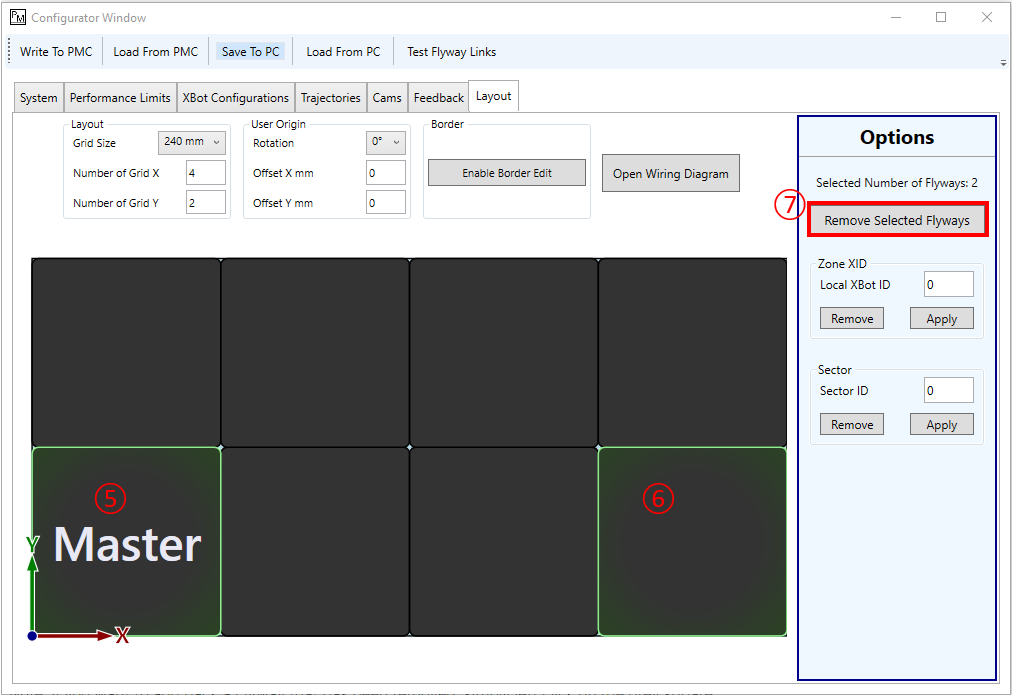1013x697 pixels.
Task: Expand the Grid Size dropdown
Action: pos(192,142)
